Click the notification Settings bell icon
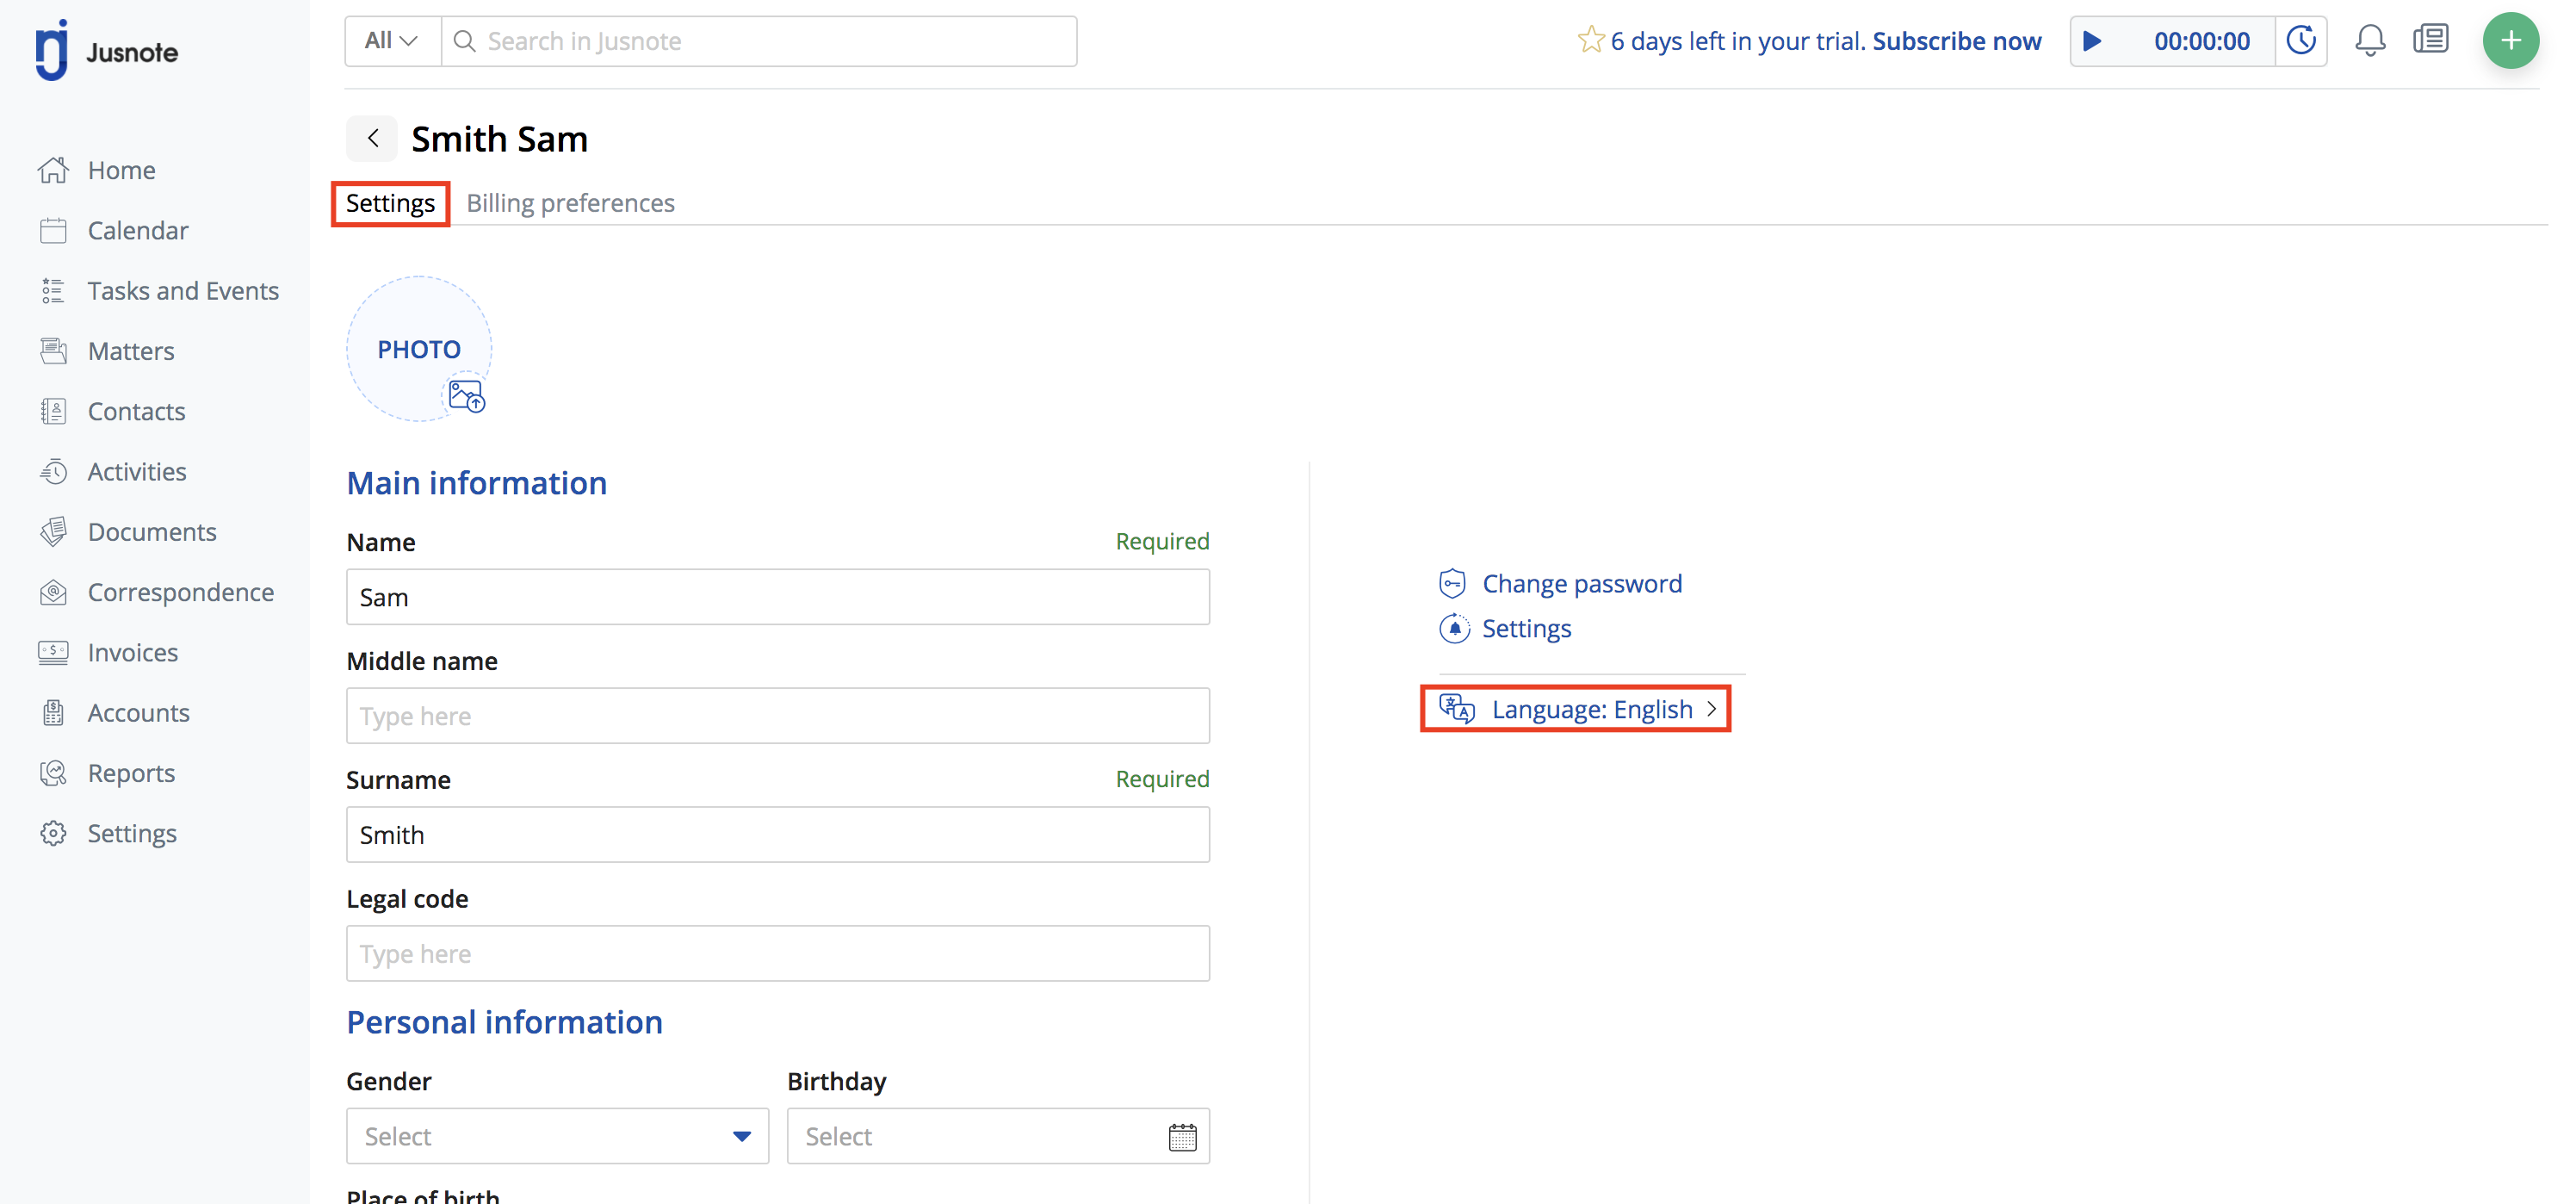Screen dimensions: 2576x1204 [1454, 629]
